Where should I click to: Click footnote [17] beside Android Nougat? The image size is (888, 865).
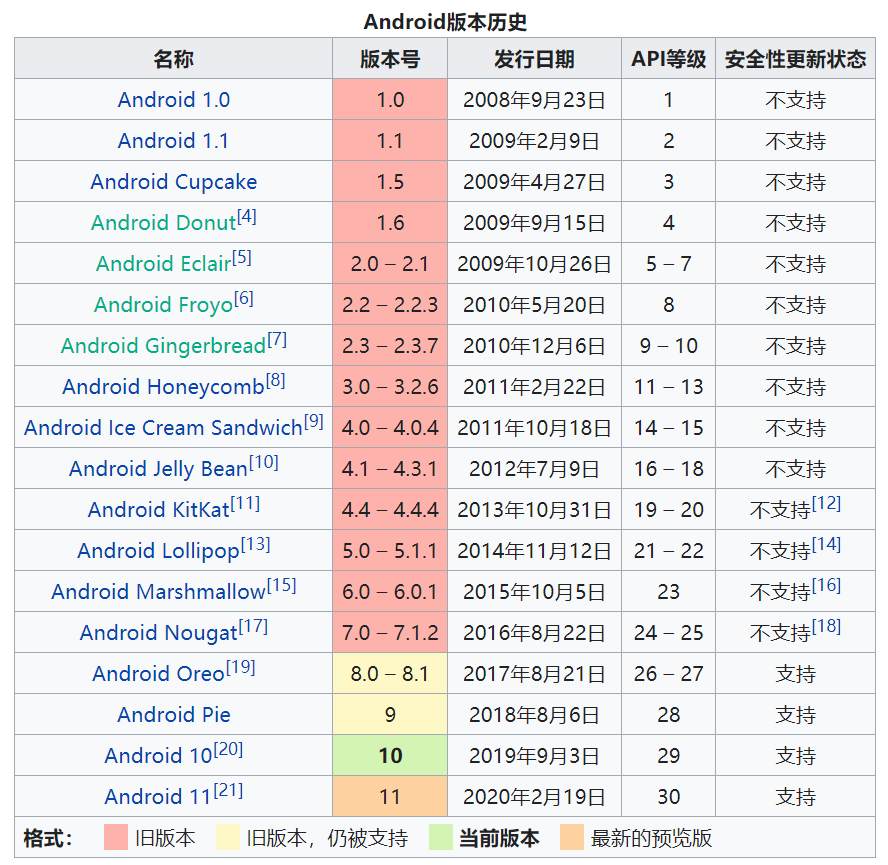(253, 627)
